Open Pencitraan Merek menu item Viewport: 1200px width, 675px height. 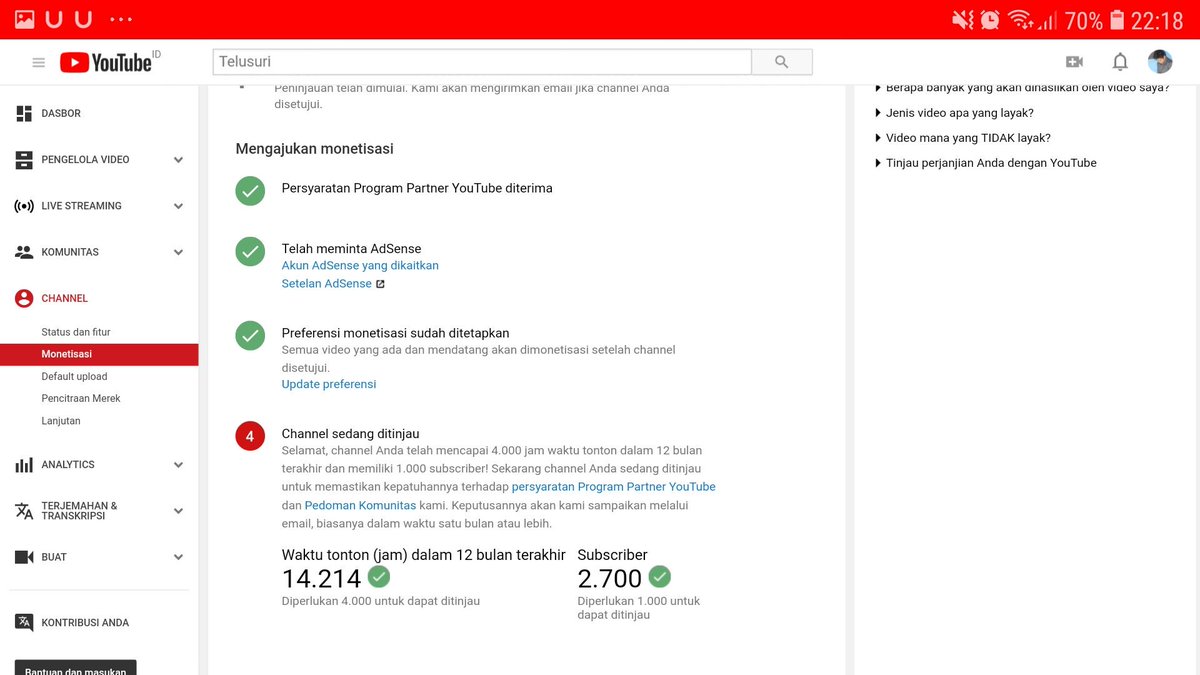(81, 399)
